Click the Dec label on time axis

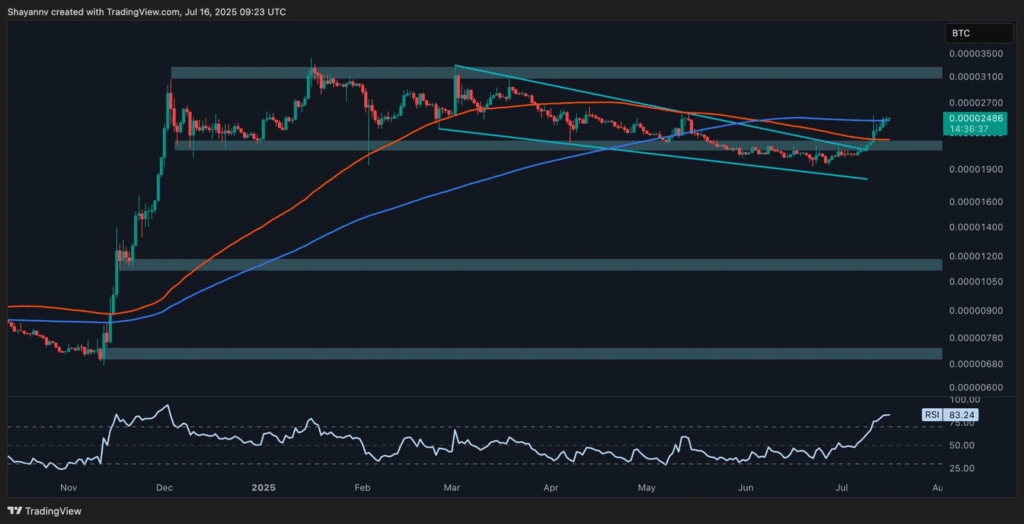tap(166, 487)
